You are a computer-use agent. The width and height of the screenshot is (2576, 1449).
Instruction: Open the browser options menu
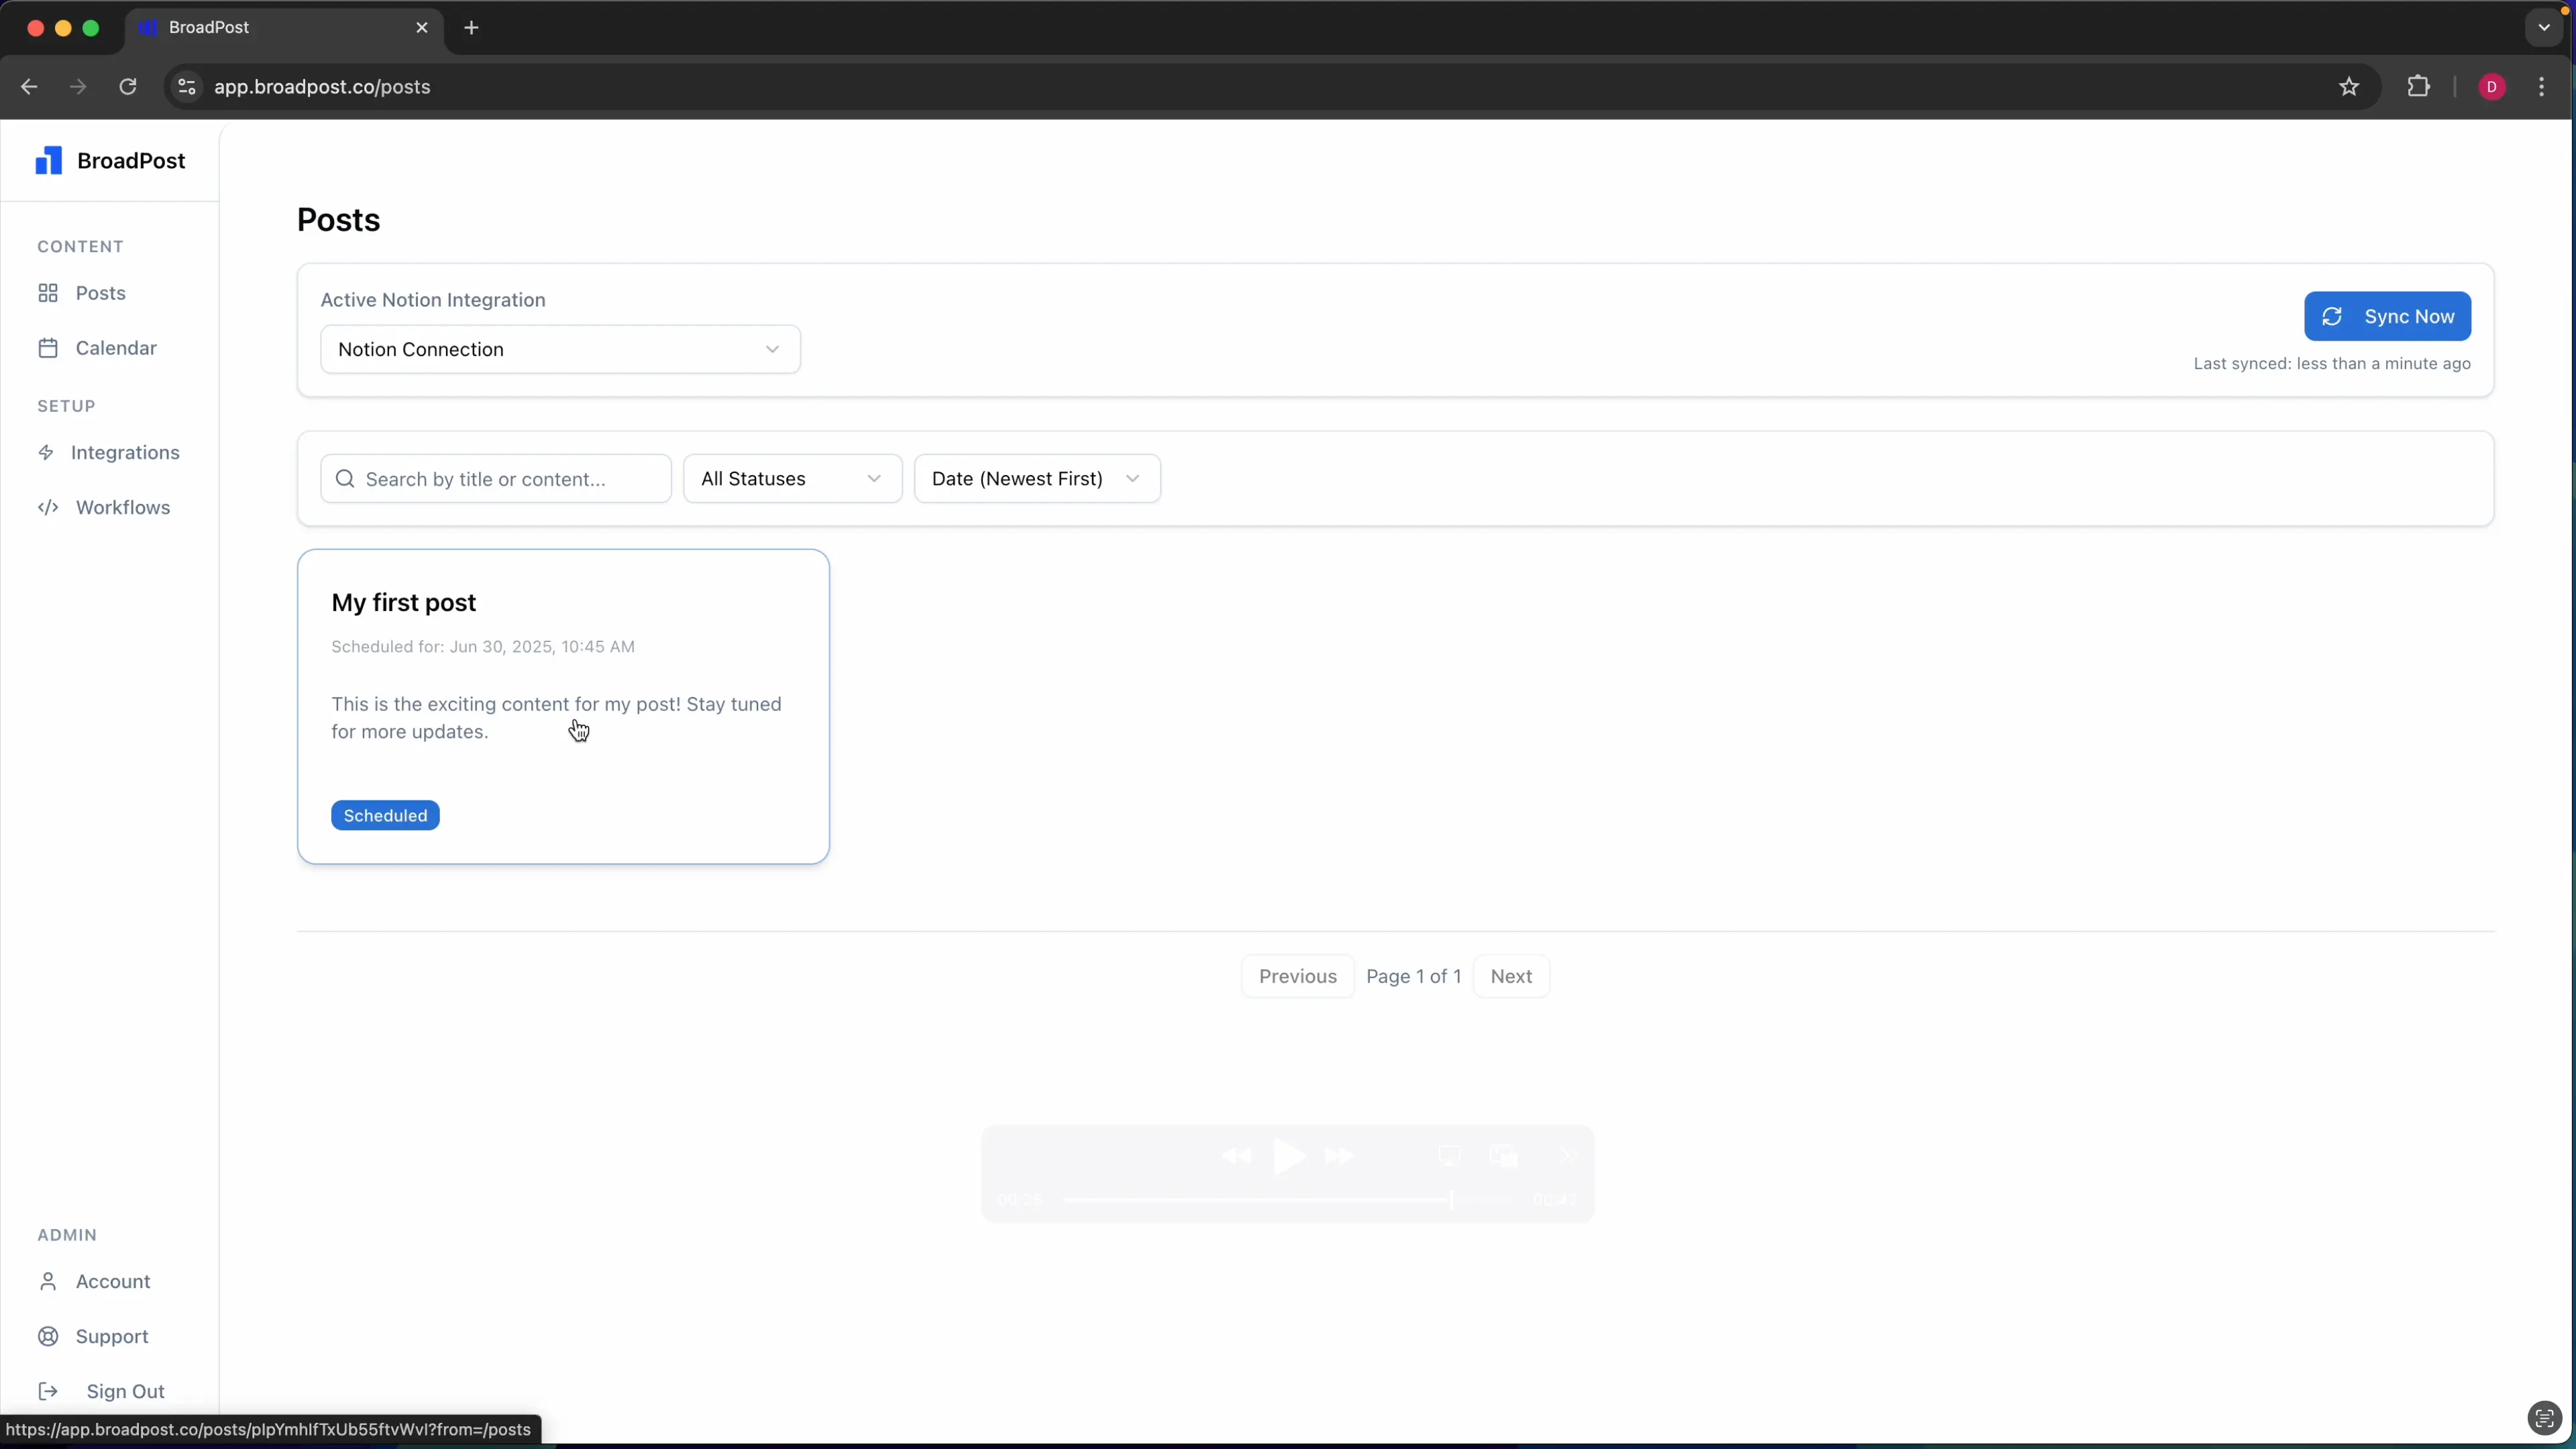click(x=2542, y=87)
